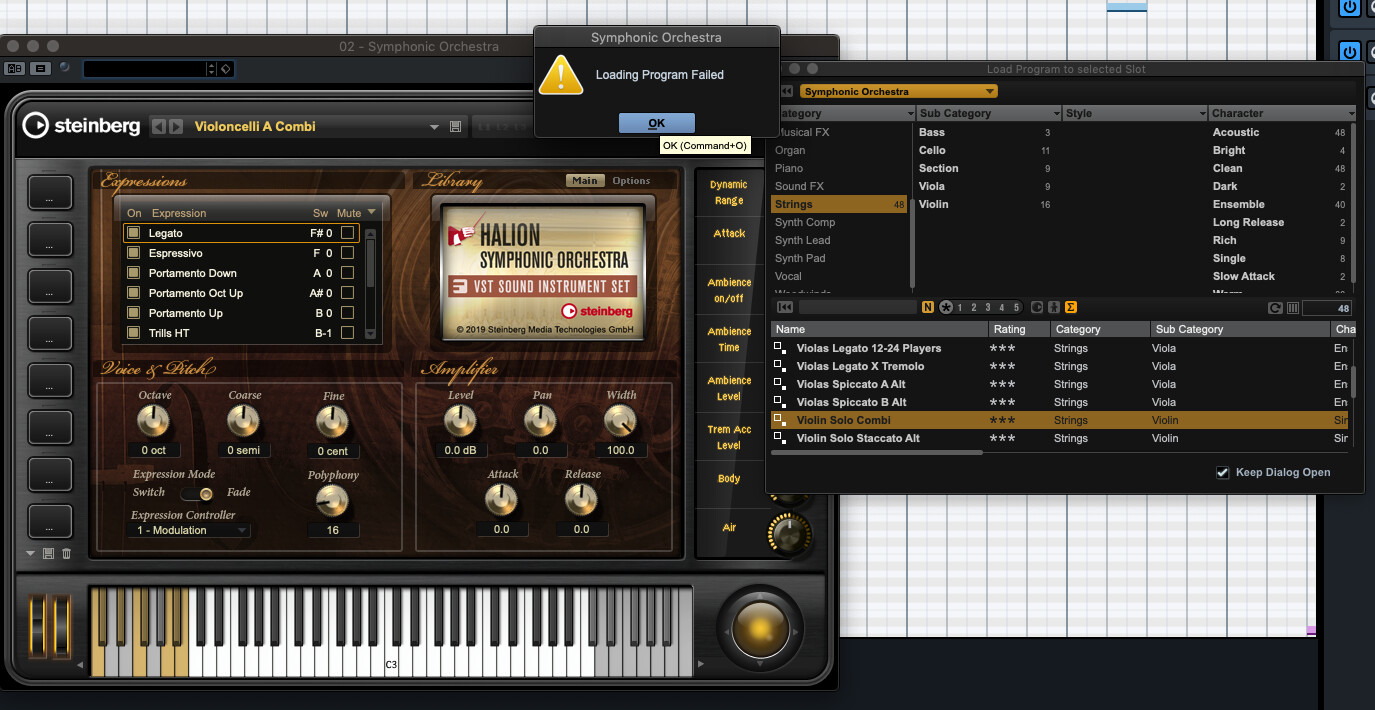This screenshot has height=710, width=1375.
Task: Toggle the On checkbox for Espressivo
Action: 133,253
